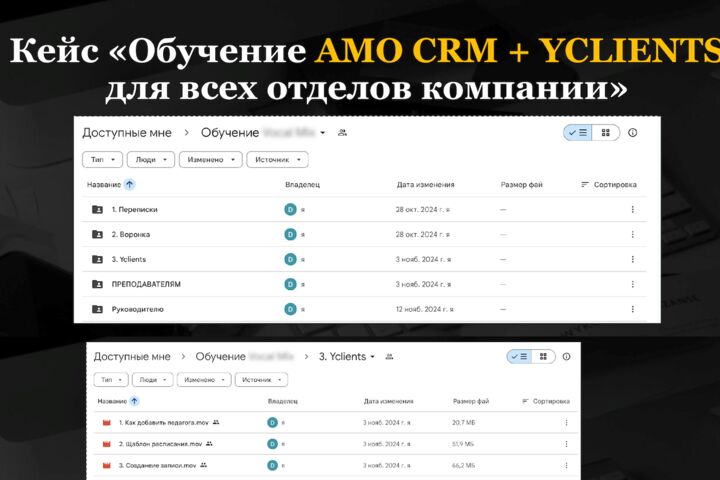Open folder 1. Переписки
The height and width of the screenshot is (480, 720).
[x=135, y=209]
